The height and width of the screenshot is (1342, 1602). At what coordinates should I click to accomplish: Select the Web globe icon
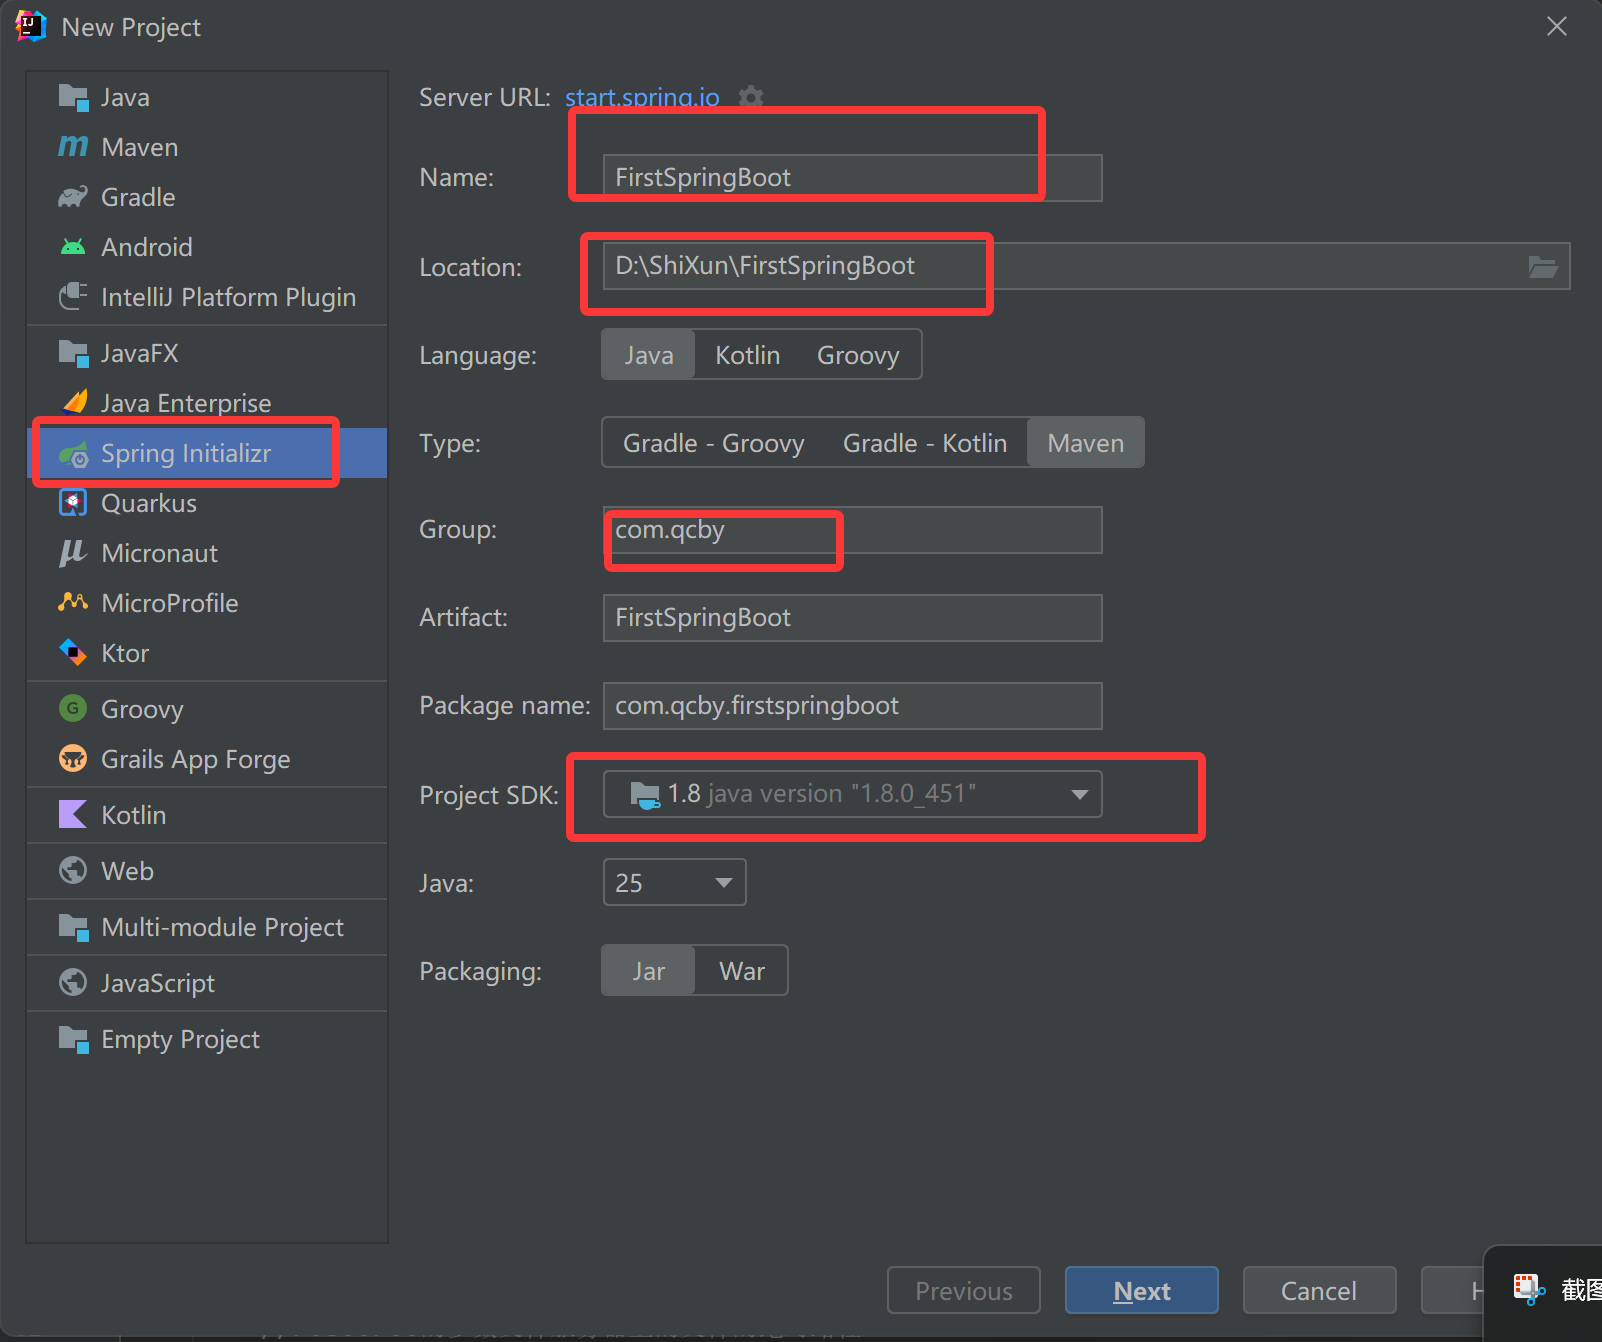pos(73,871)
